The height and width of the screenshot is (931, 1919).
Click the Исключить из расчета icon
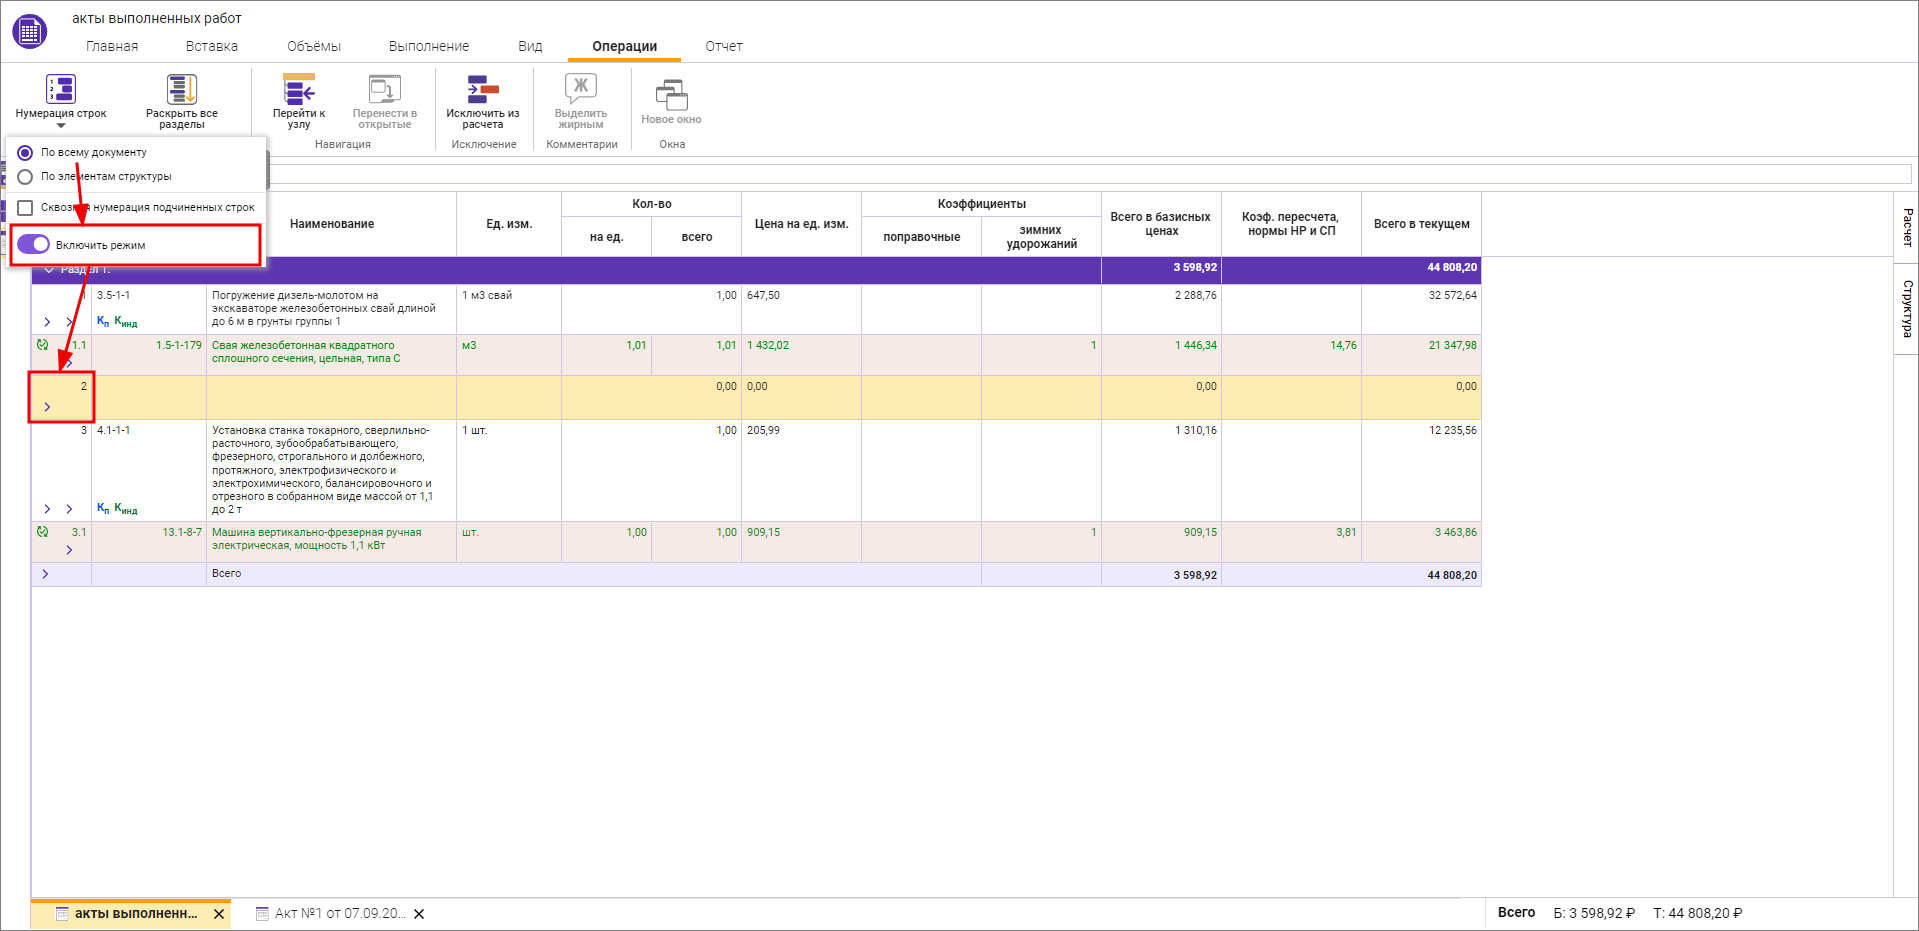pos(482,90)
